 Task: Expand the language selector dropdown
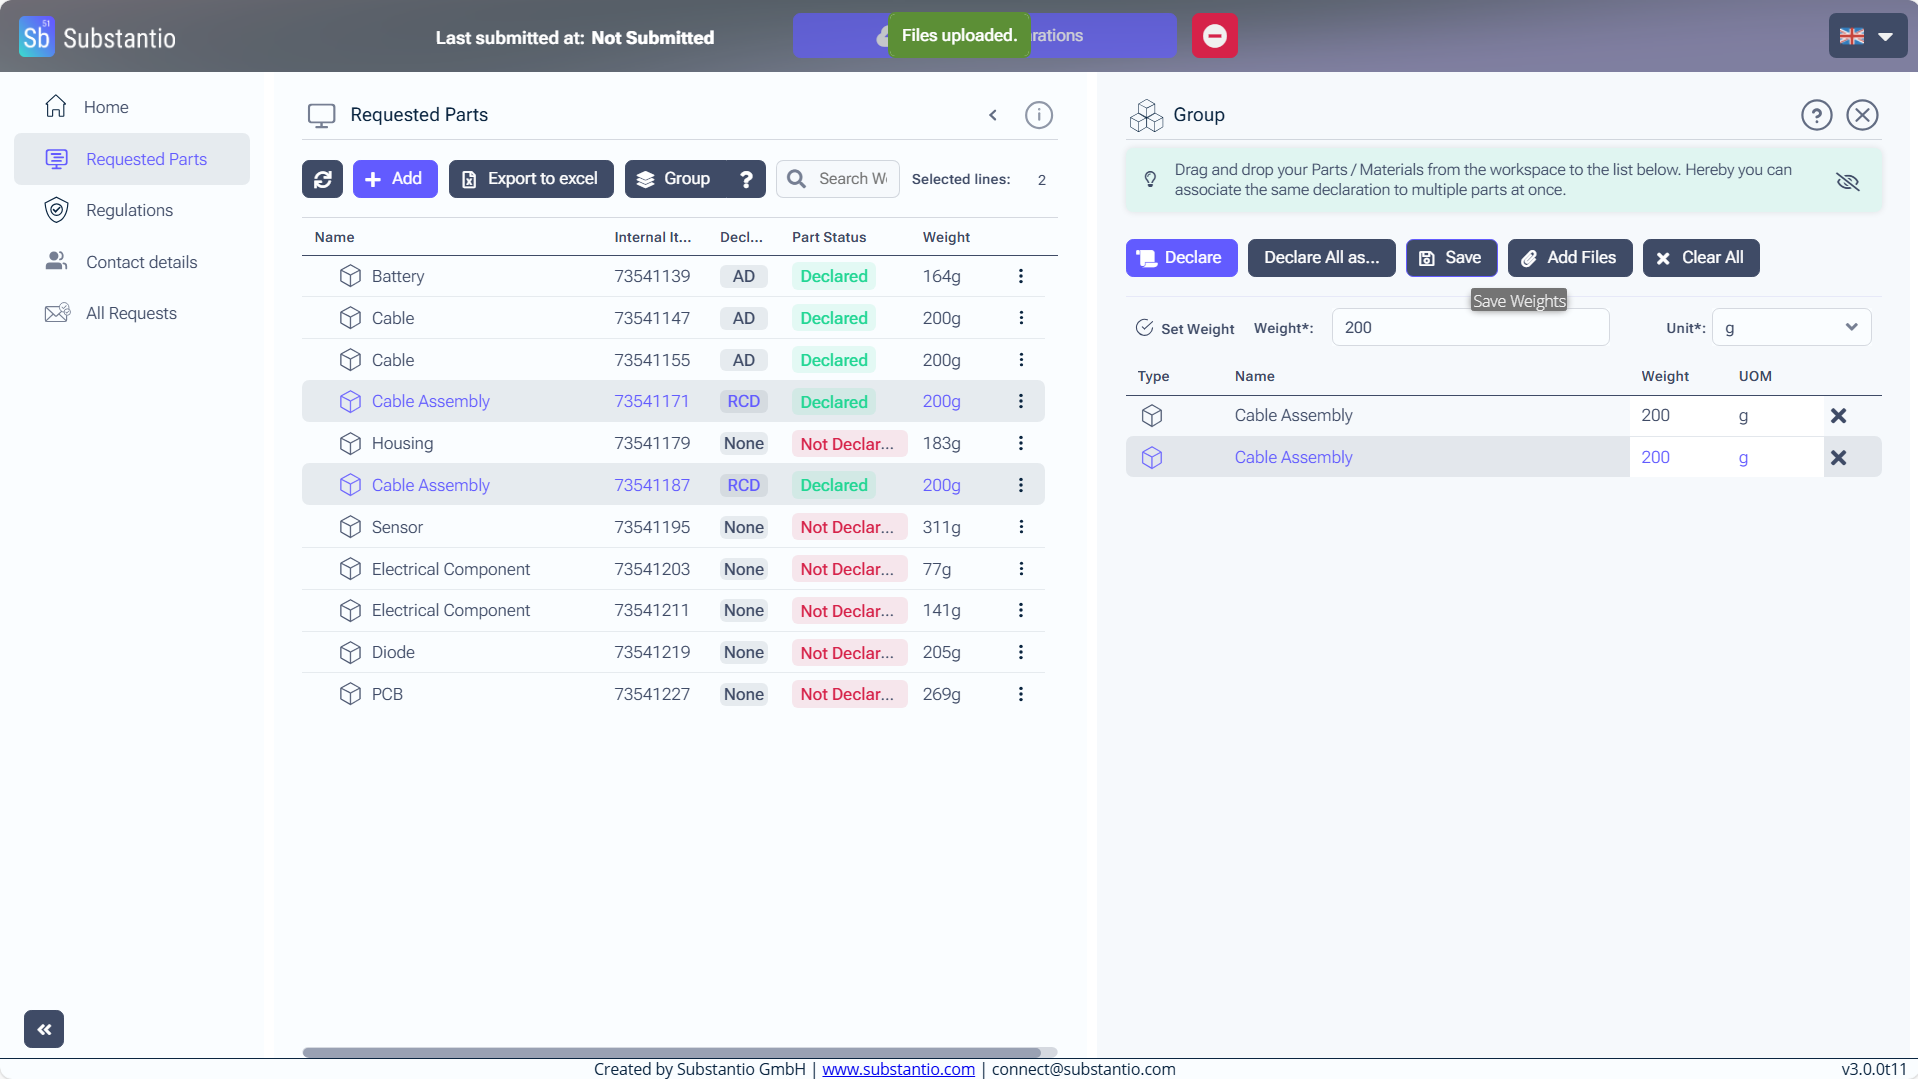[1867, 36]
